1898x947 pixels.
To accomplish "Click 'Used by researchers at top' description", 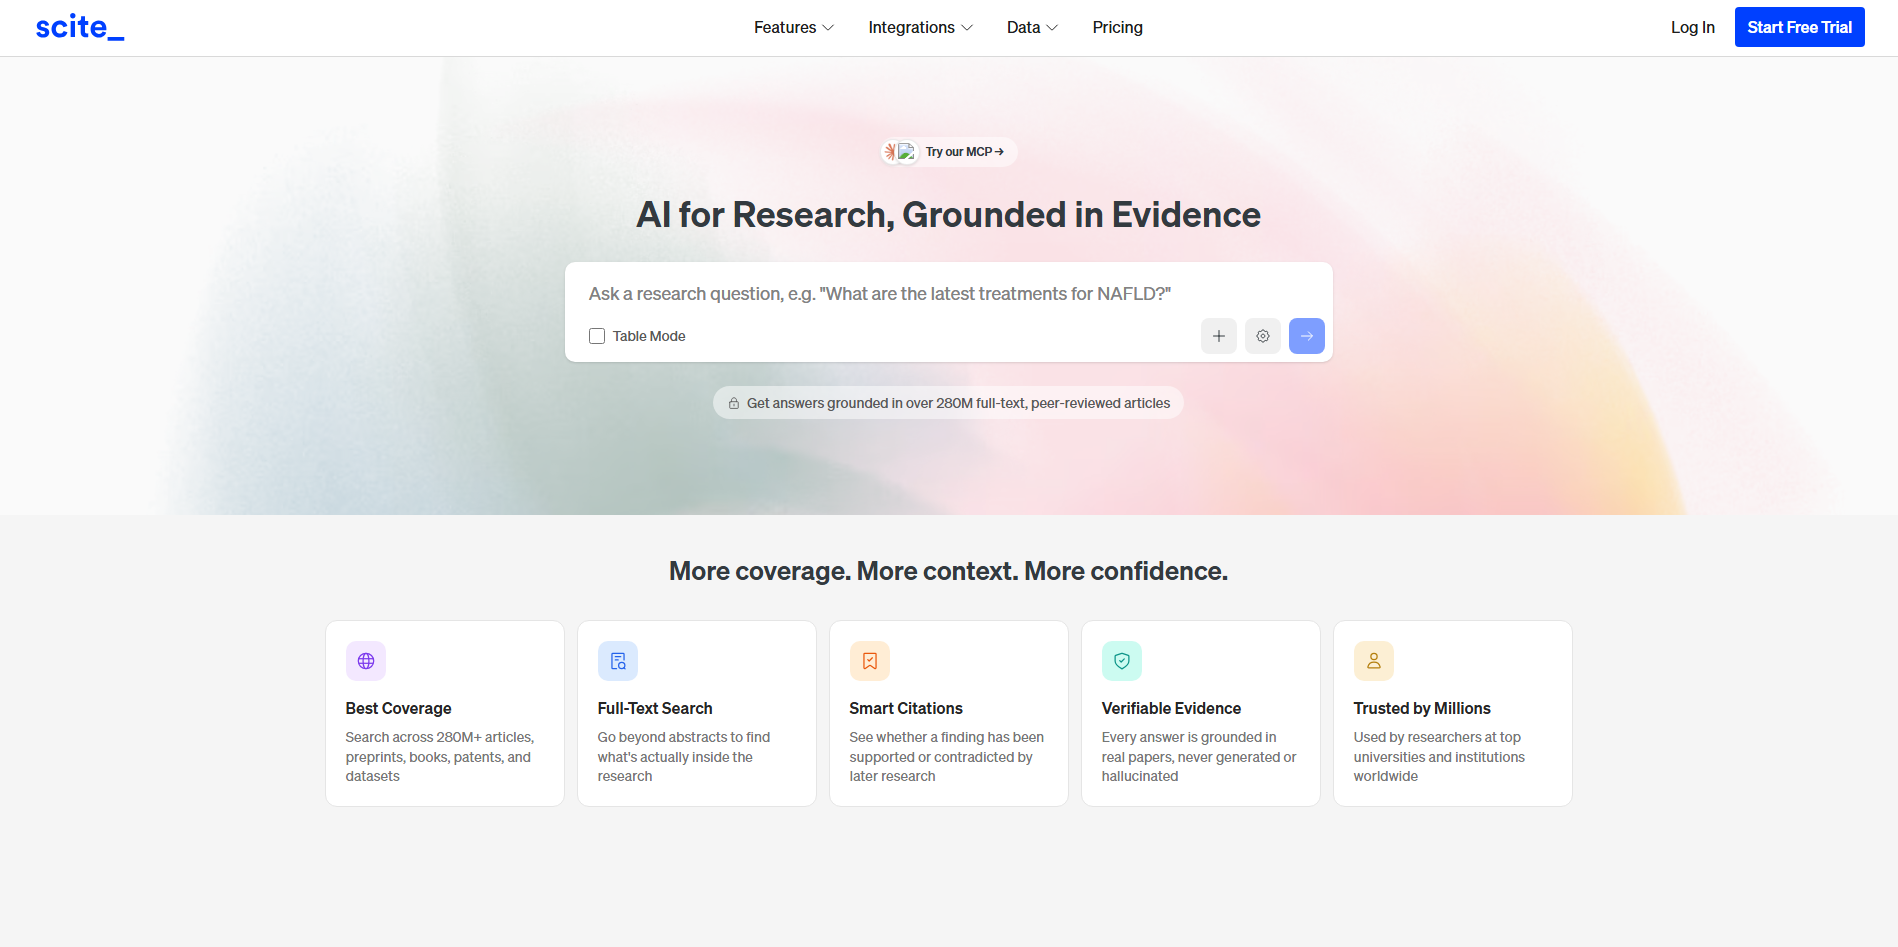I will [x=1439, y=757].
